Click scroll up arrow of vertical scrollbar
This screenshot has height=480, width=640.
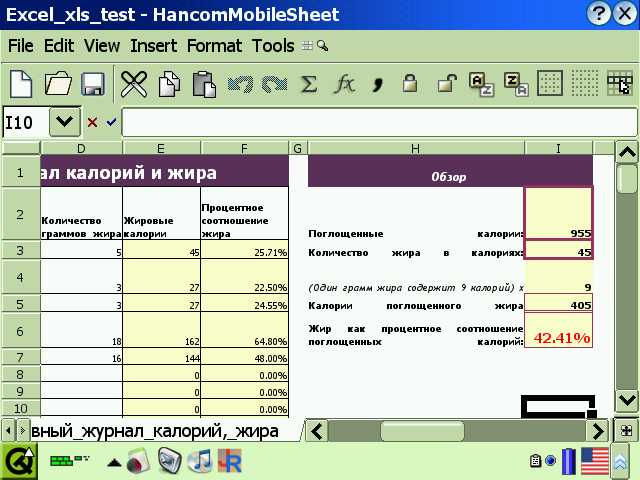(627, 152)
